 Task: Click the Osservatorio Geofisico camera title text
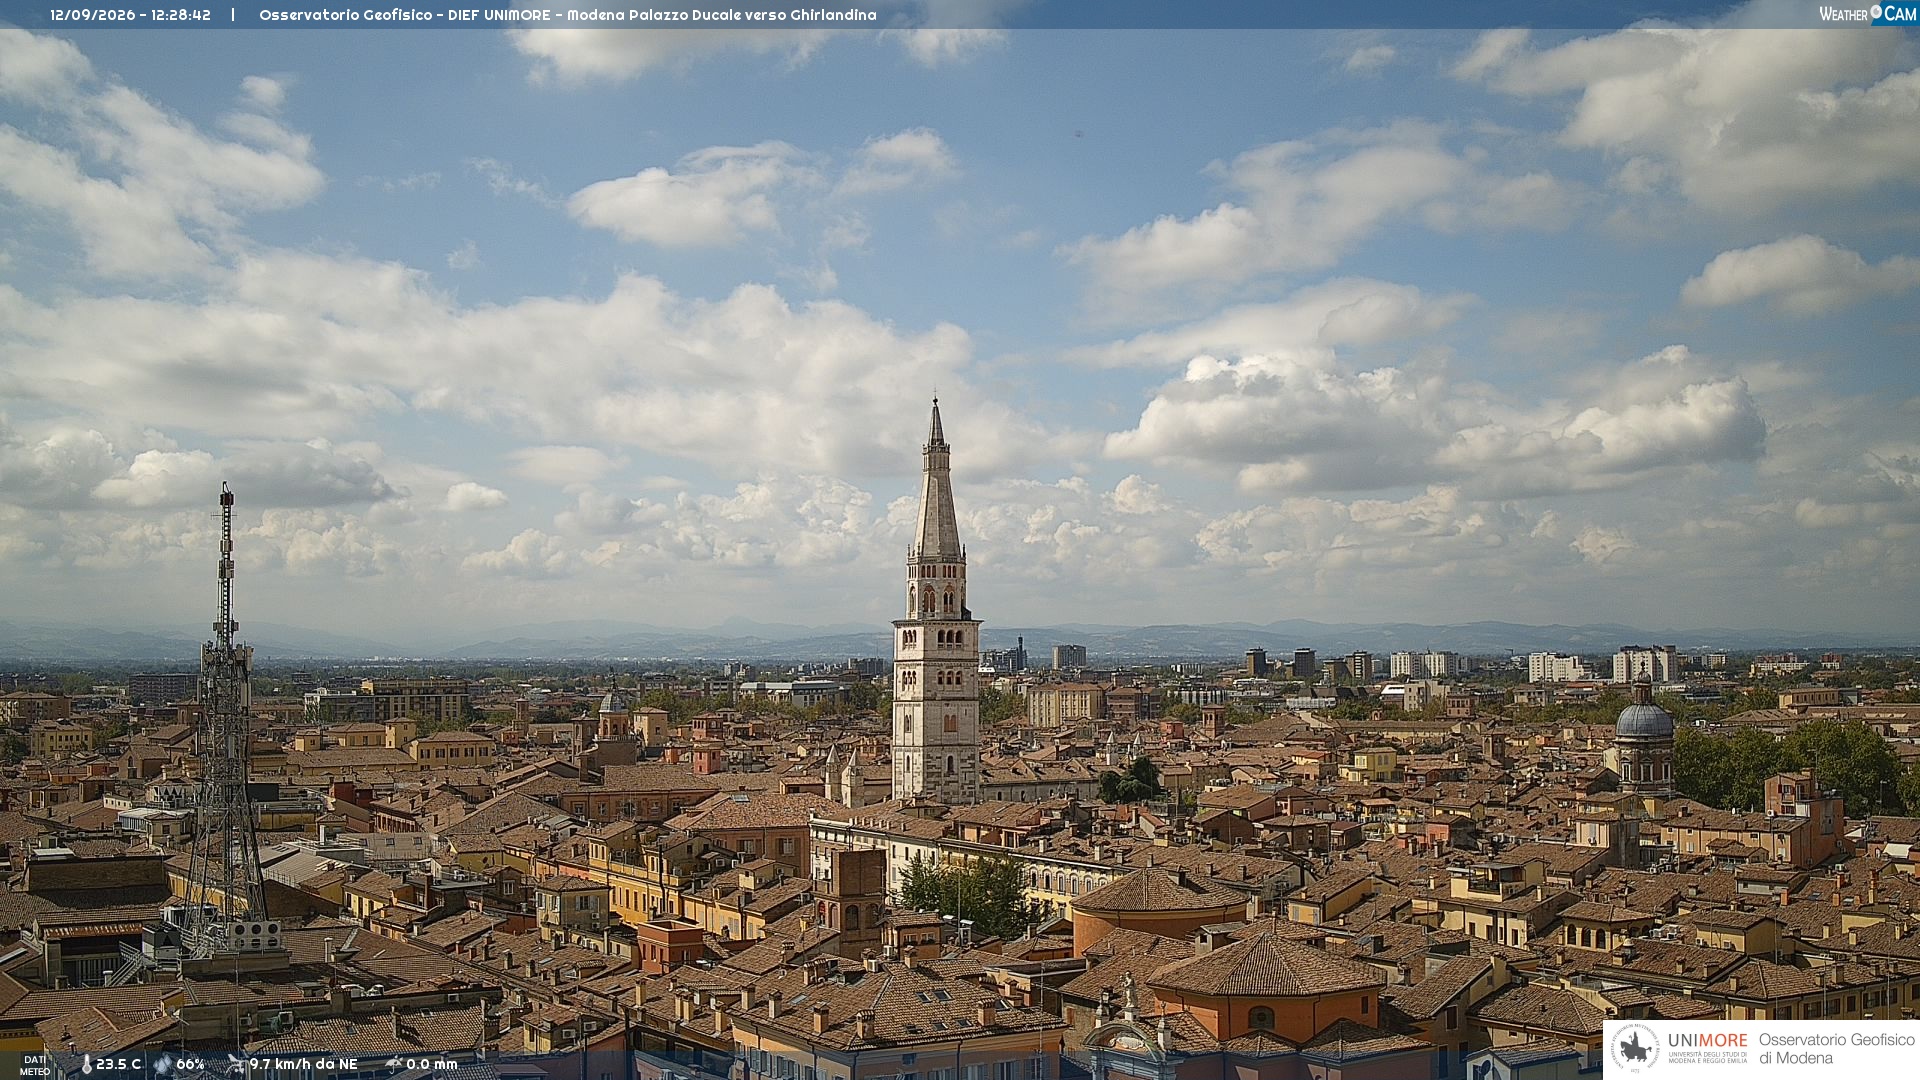tap(567, 15)
